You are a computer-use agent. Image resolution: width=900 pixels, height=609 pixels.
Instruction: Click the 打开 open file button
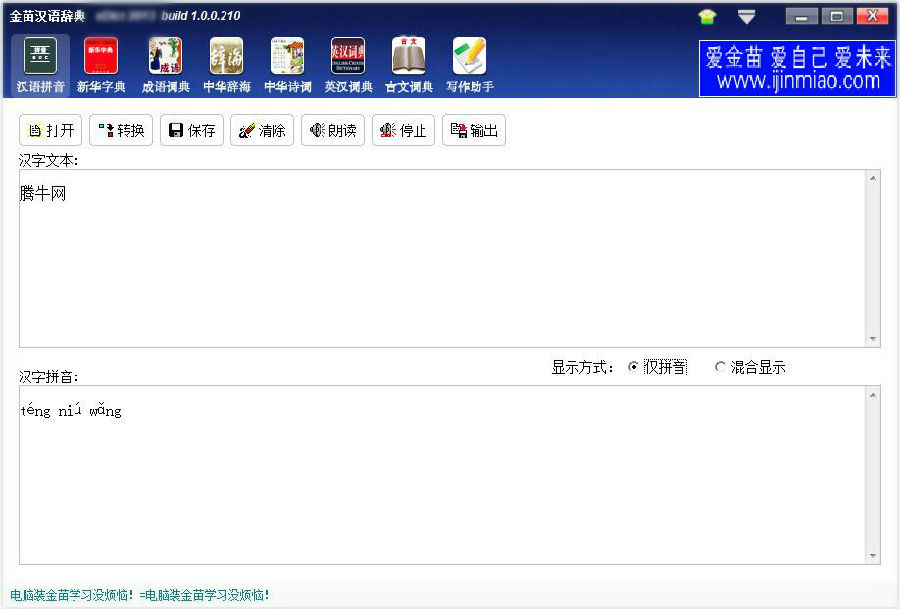[51, 130]
